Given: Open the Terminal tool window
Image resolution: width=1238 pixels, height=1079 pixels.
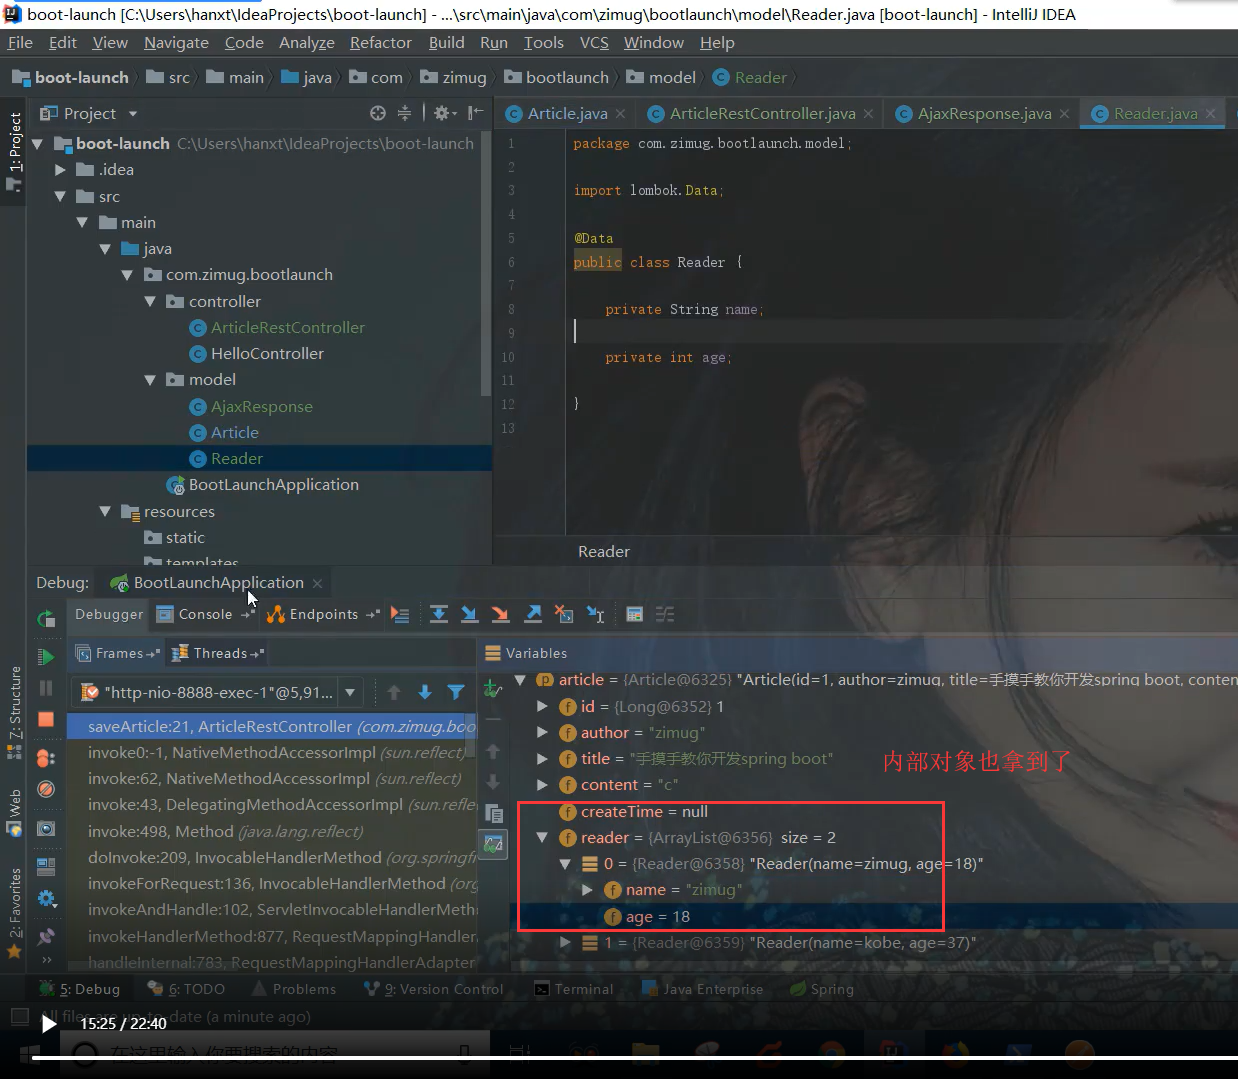Looking at the screenshot, I should 574,989.
